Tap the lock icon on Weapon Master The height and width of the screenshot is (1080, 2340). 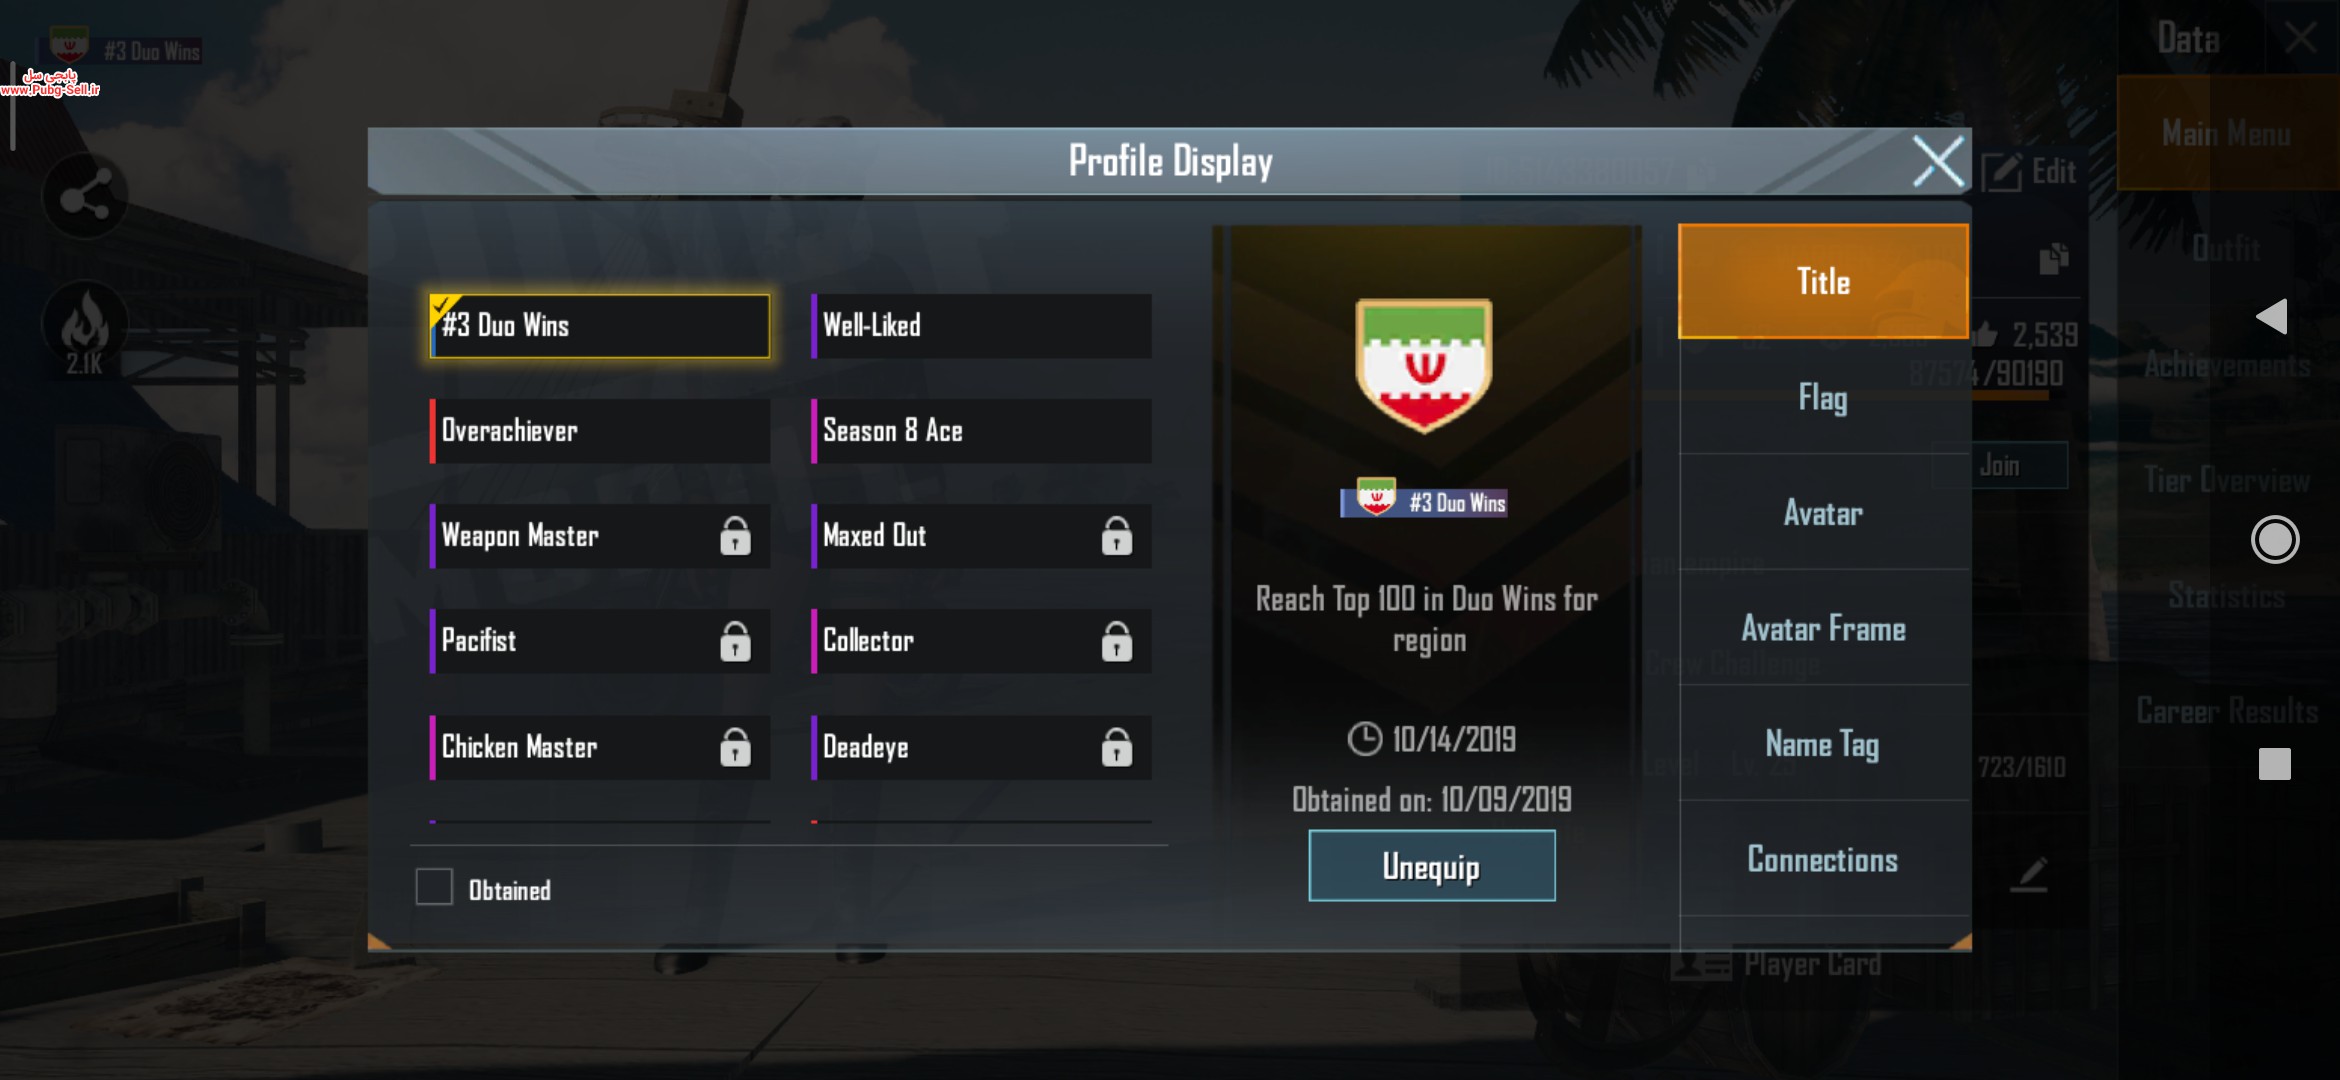tap(735, 536)
